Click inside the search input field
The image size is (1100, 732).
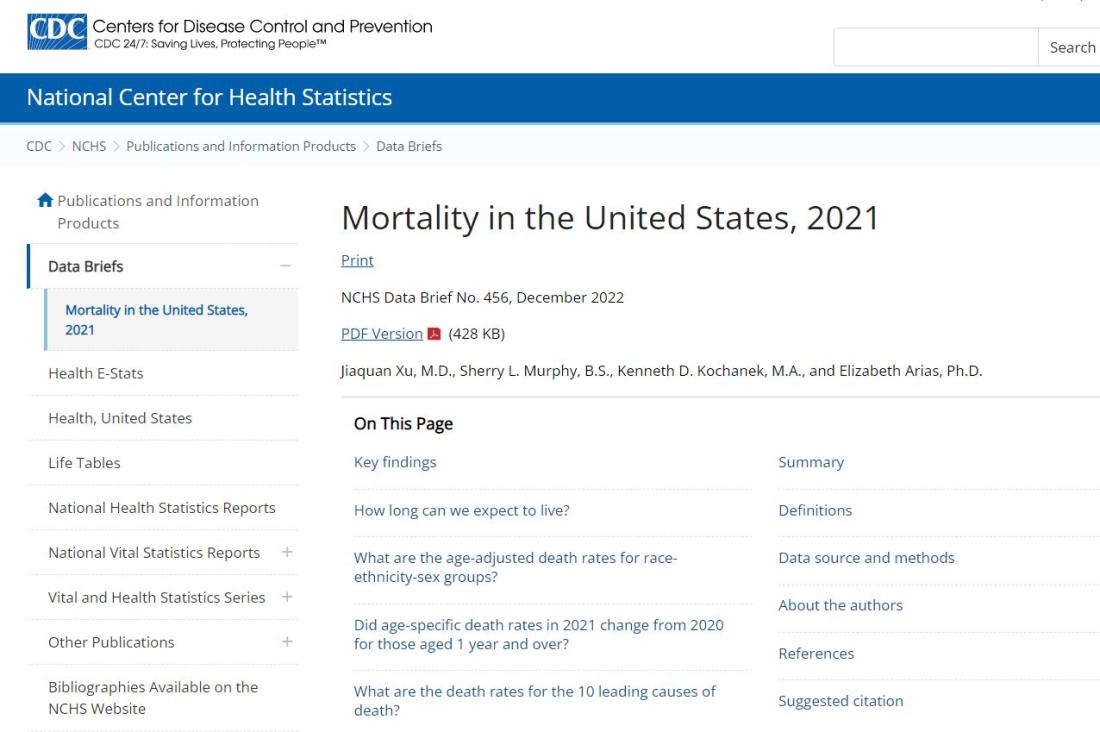coord(936,47)
